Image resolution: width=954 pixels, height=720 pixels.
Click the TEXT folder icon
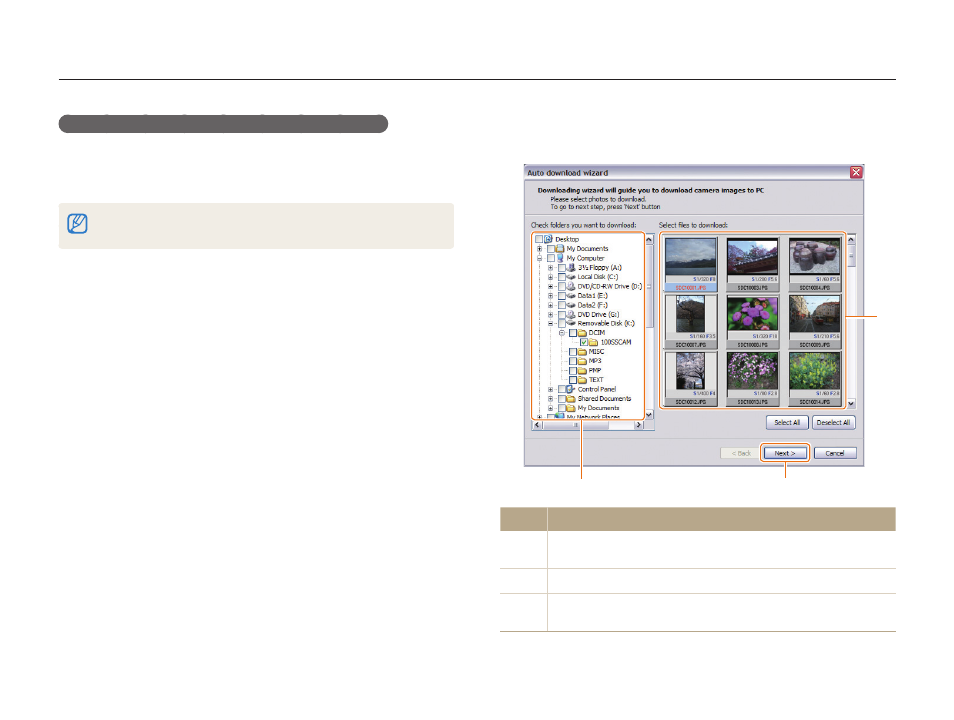click(x=582, y=380)
